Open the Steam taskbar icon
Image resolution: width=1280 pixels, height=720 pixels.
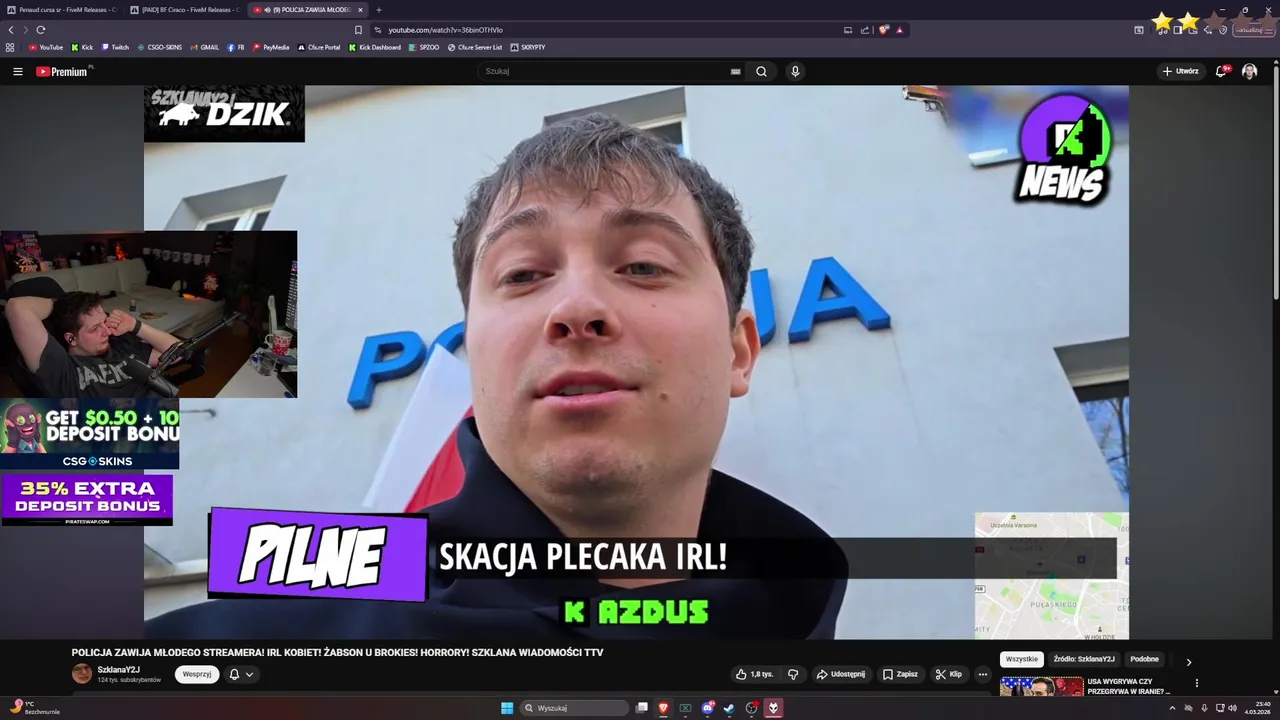tap(729, 708)
